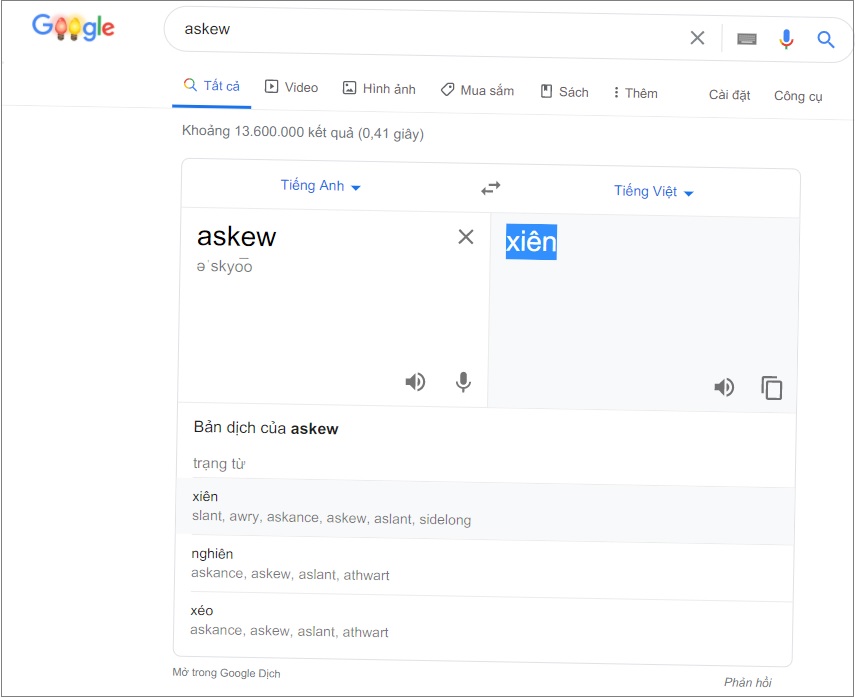Open the Tiếng Anh language dropdown
Viewport: 855px width, 698px height.
coord(320,186)
